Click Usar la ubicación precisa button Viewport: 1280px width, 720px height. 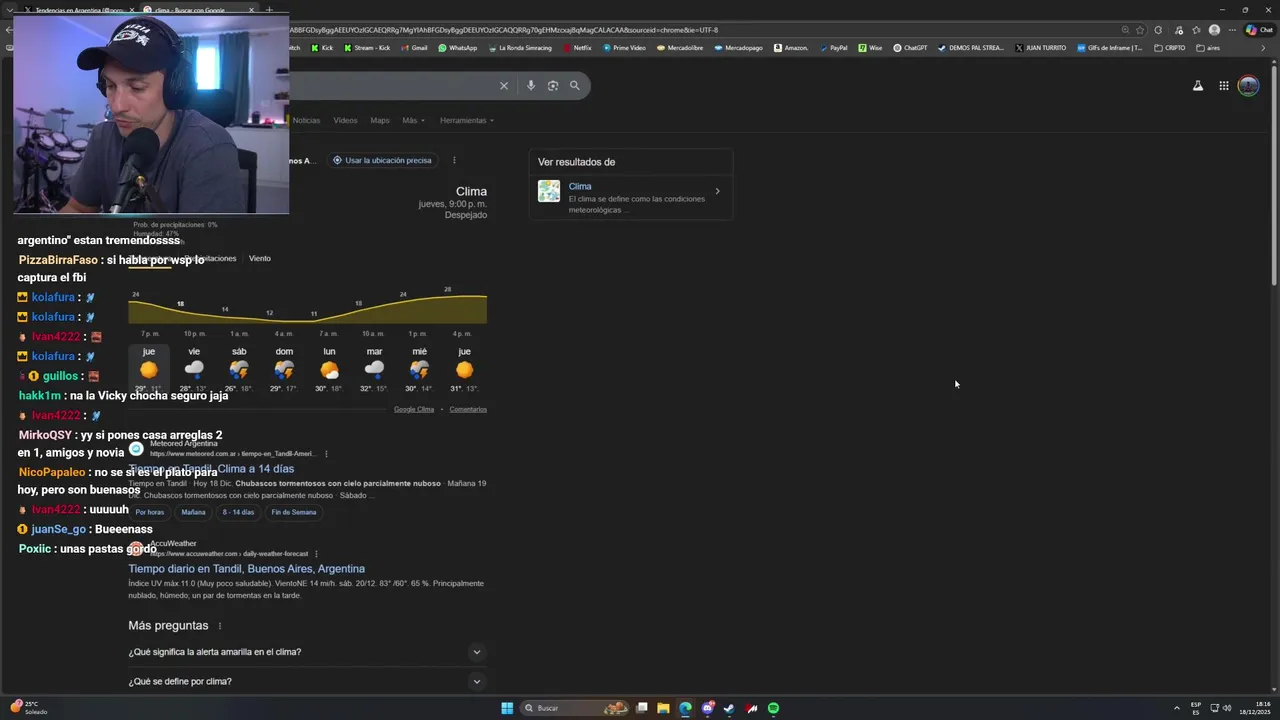coord(383,160)
